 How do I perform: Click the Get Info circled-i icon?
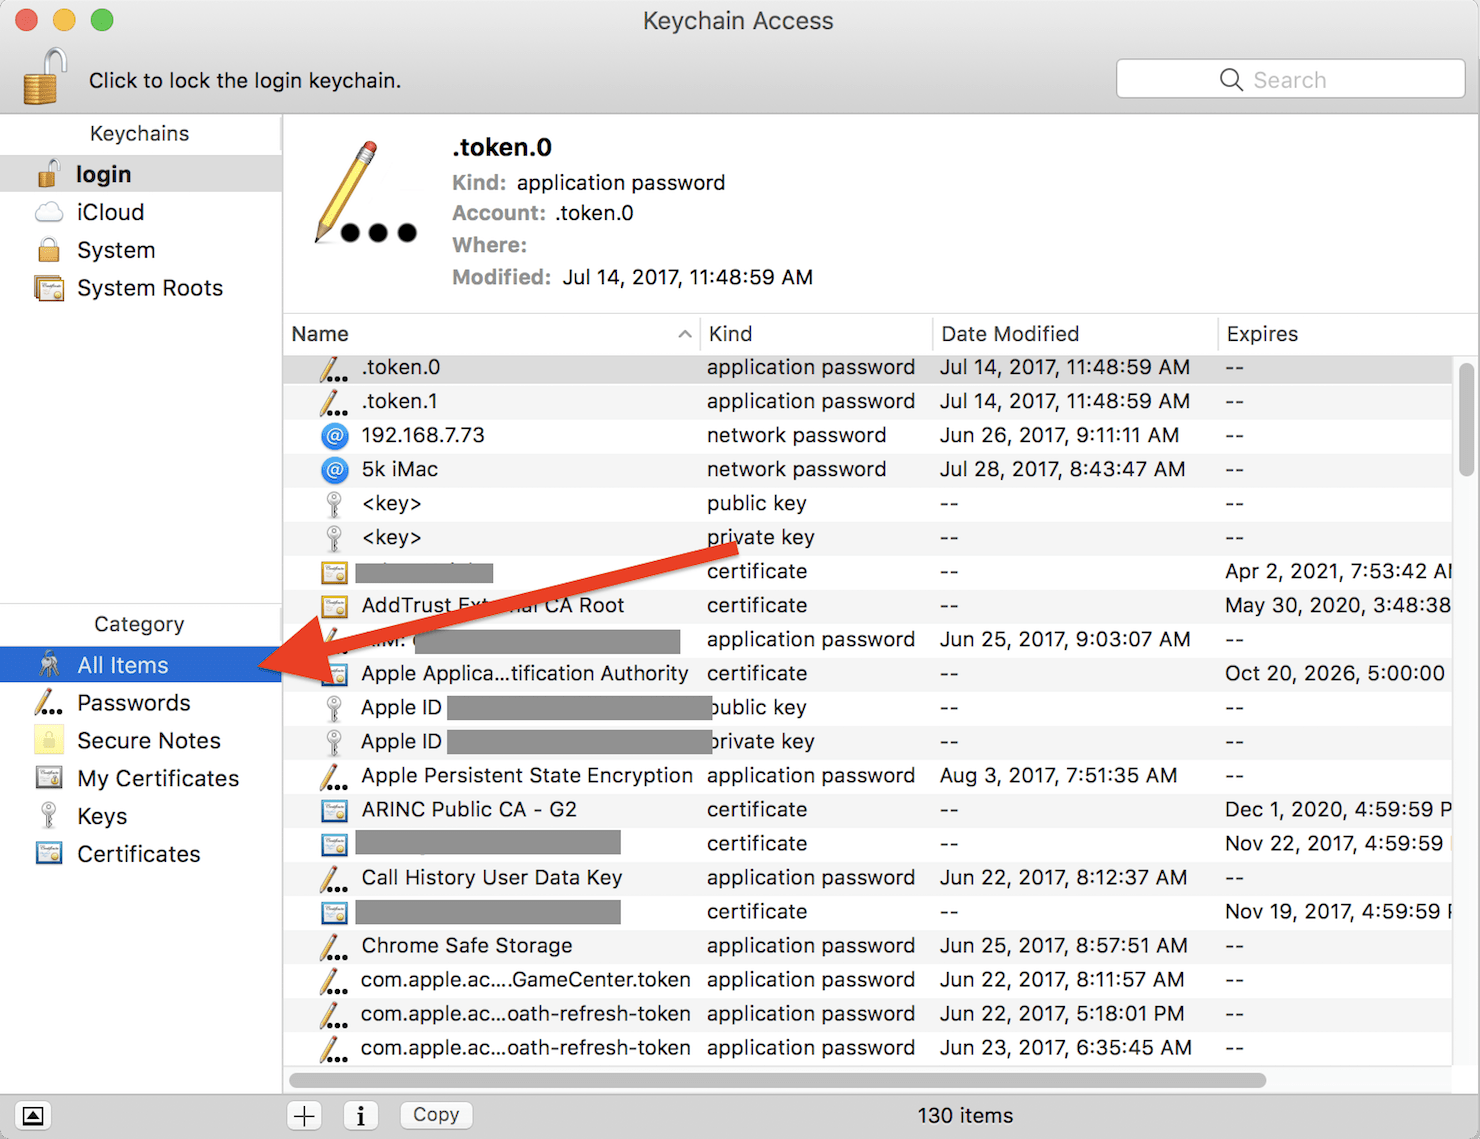(x=361, y=1115)
